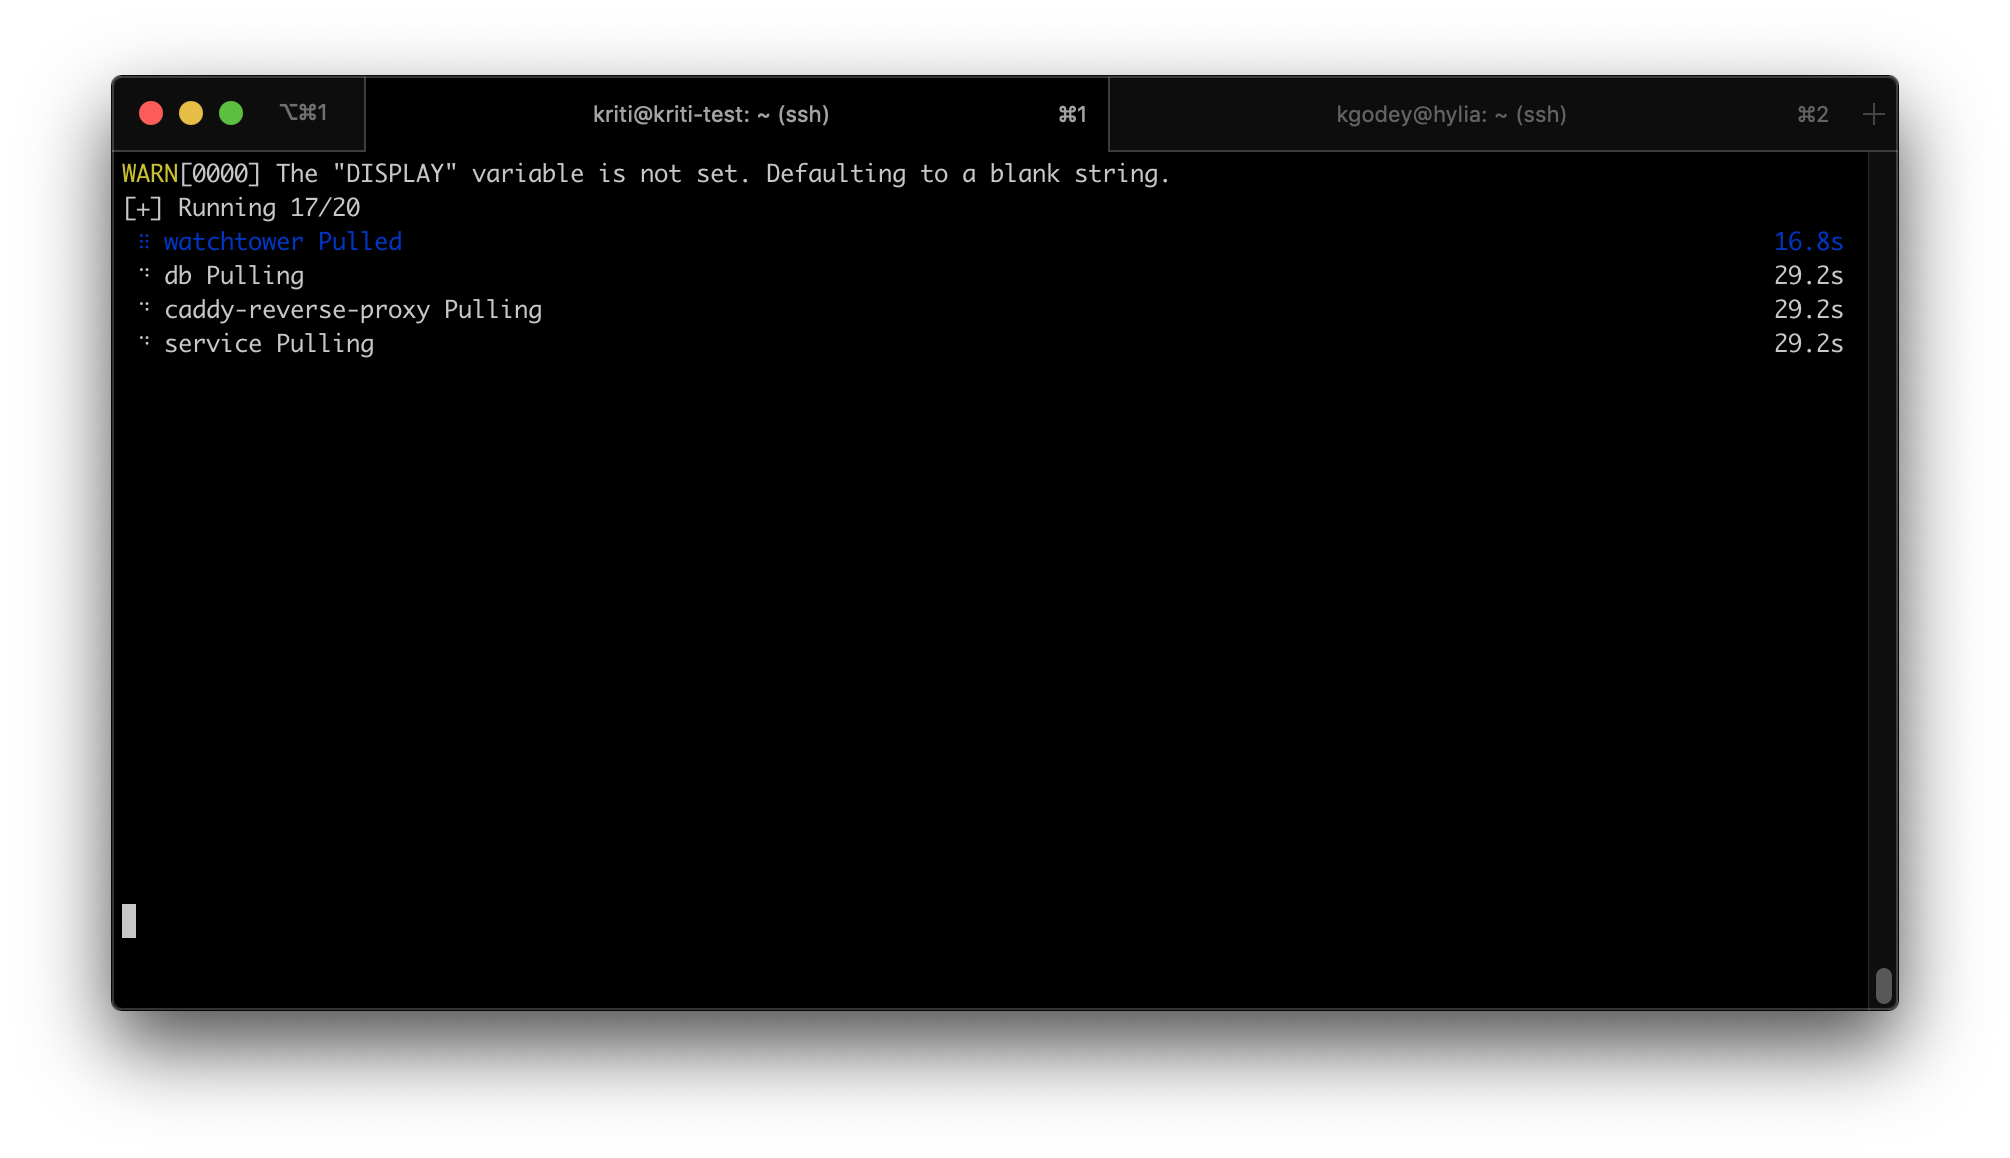This screenshot has width=2010, height=1158.
Task: Switch to the kriti@kriti-test ssh tab
Action: click(737, 114)
